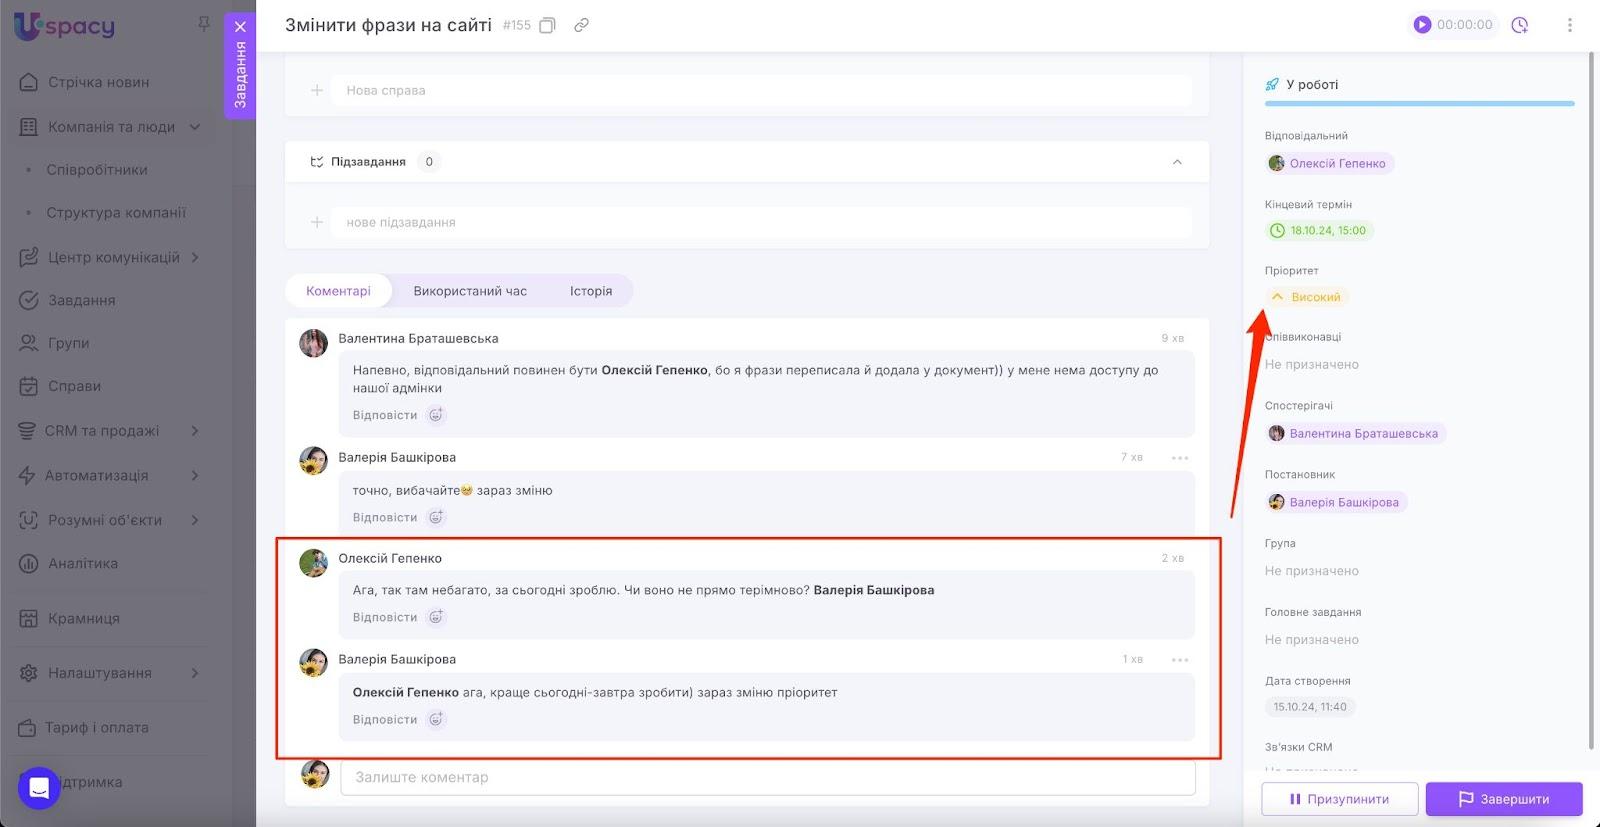Copy task link via chain icon
Screen dimensions: 1600x827
click(x=581, y=25)
